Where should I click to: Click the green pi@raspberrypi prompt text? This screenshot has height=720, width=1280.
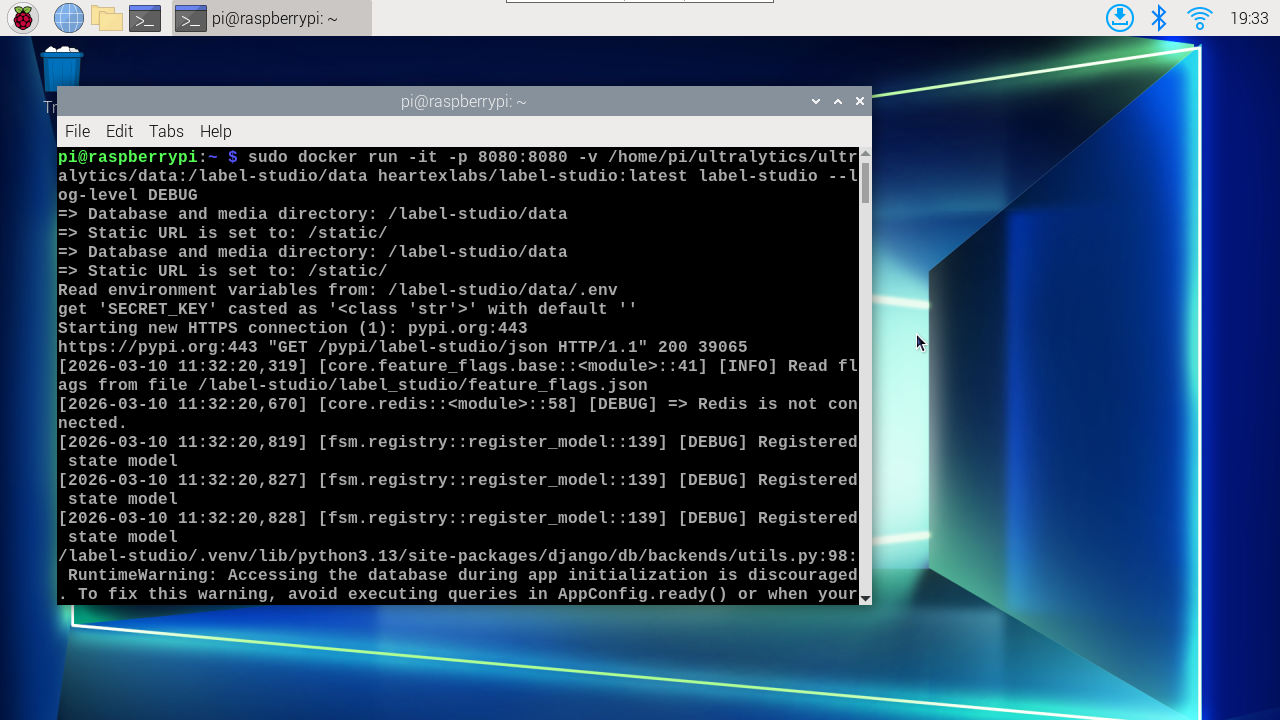(x=128, y=157)
